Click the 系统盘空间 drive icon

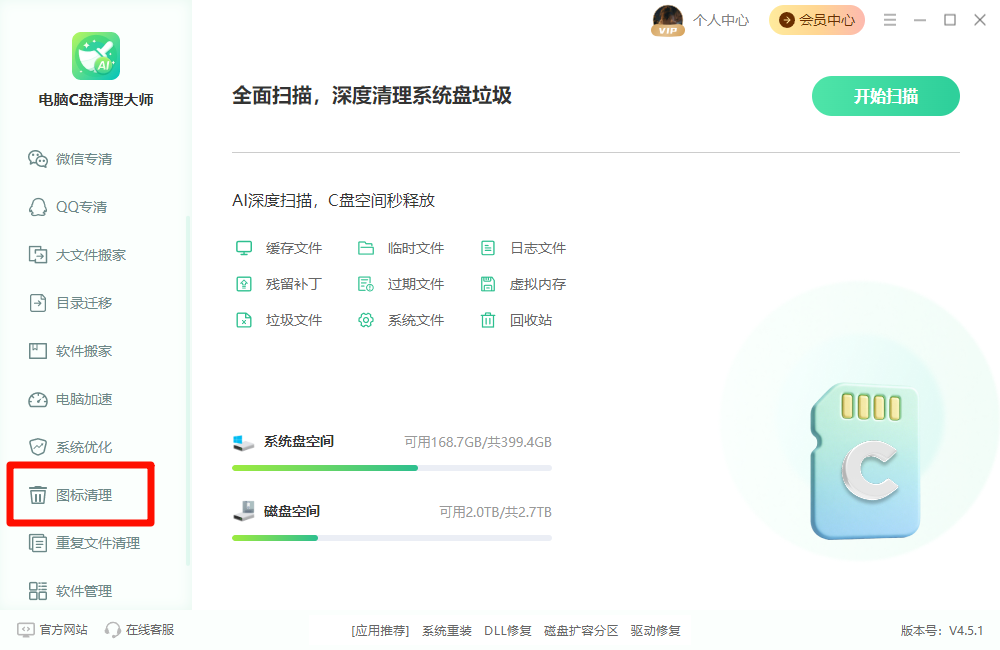[x=243, y=442]
